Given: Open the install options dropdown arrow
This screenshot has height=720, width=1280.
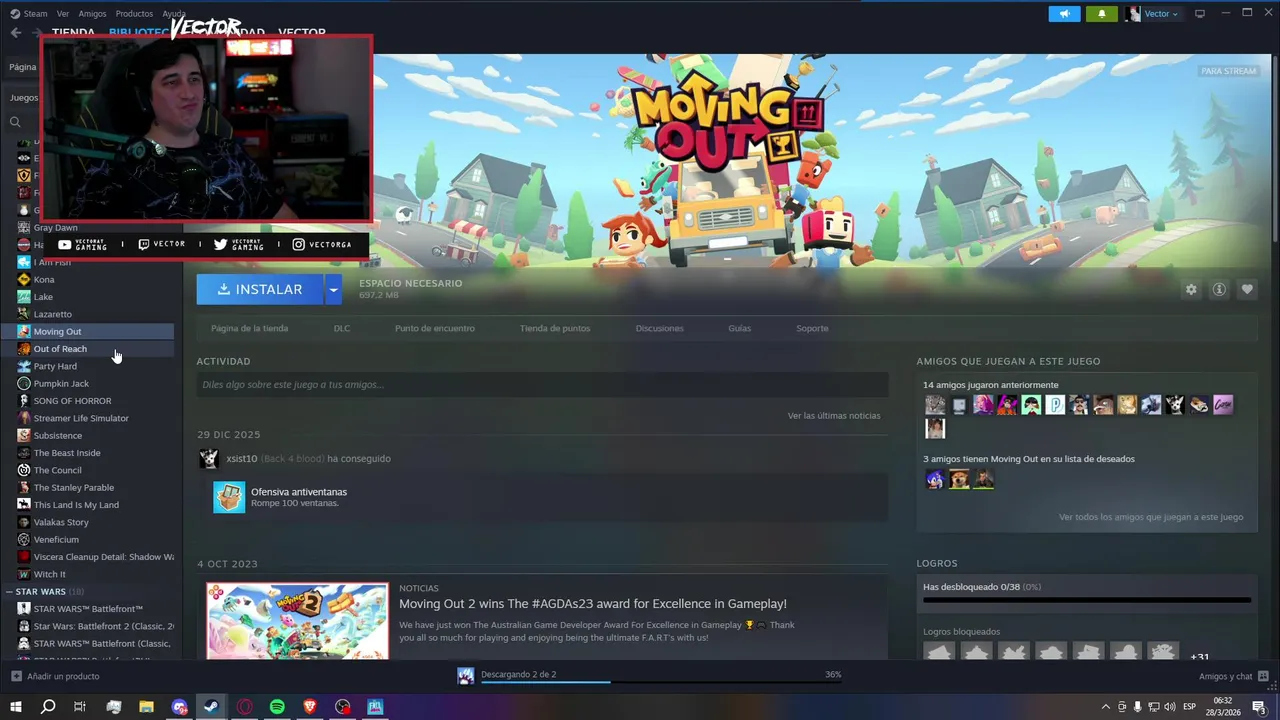Looking at the screenshot, I should coord(333,289).
